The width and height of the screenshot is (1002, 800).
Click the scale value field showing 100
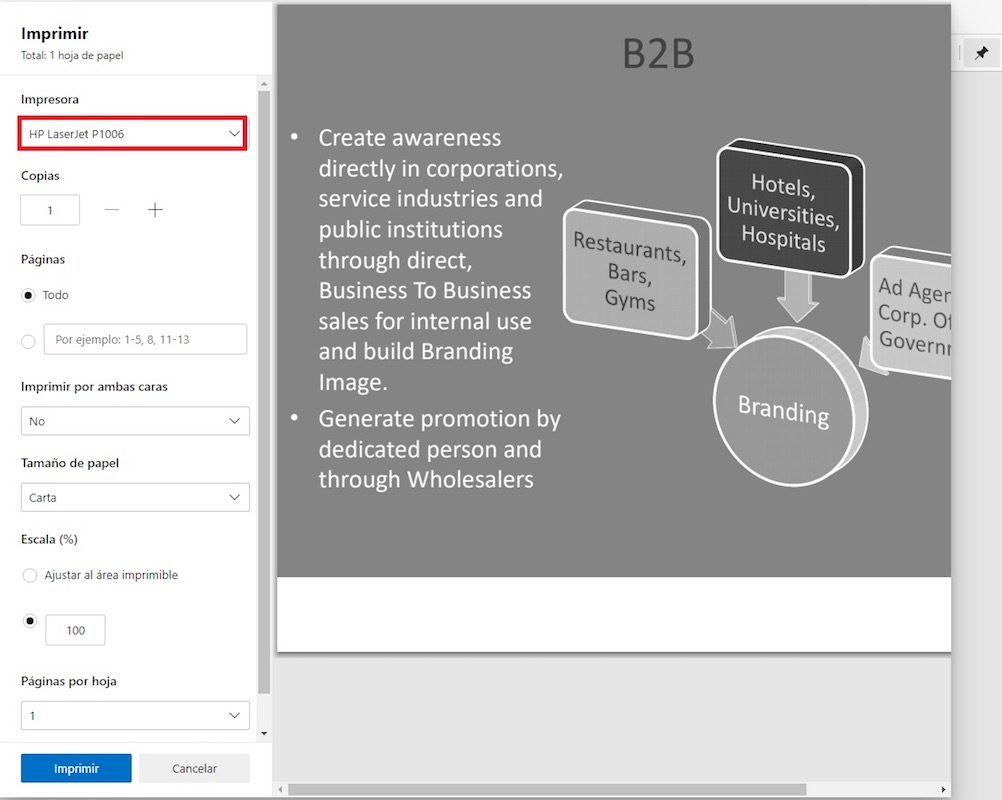(75, 630)
